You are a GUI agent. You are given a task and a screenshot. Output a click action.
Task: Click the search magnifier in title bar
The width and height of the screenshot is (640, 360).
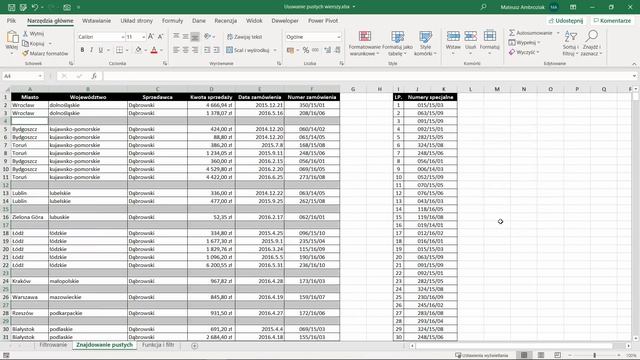pos(483,7)
